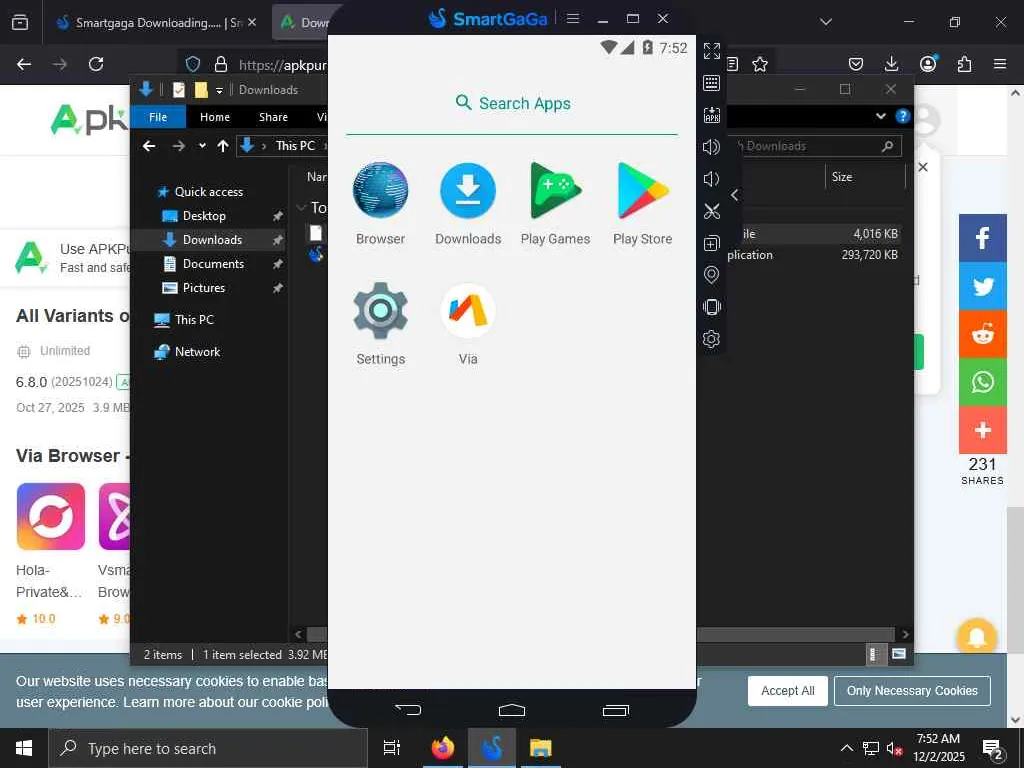1024x768 pixels.
Task: Click This PC in address breadcrumb
Action: [295, 146]
